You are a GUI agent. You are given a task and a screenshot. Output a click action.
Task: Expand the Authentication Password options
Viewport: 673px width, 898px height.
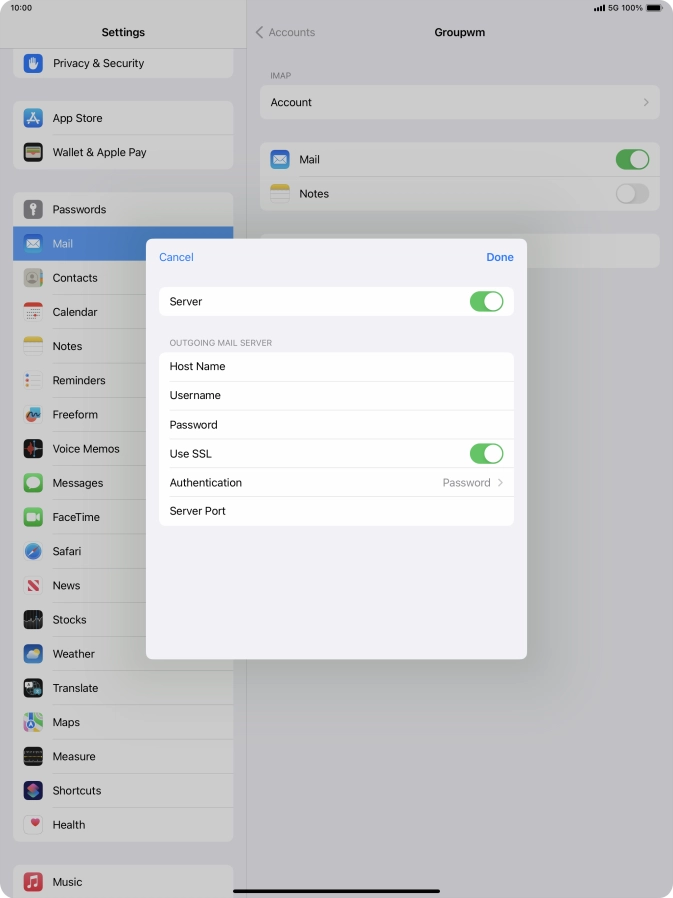(x=472, y=483)
